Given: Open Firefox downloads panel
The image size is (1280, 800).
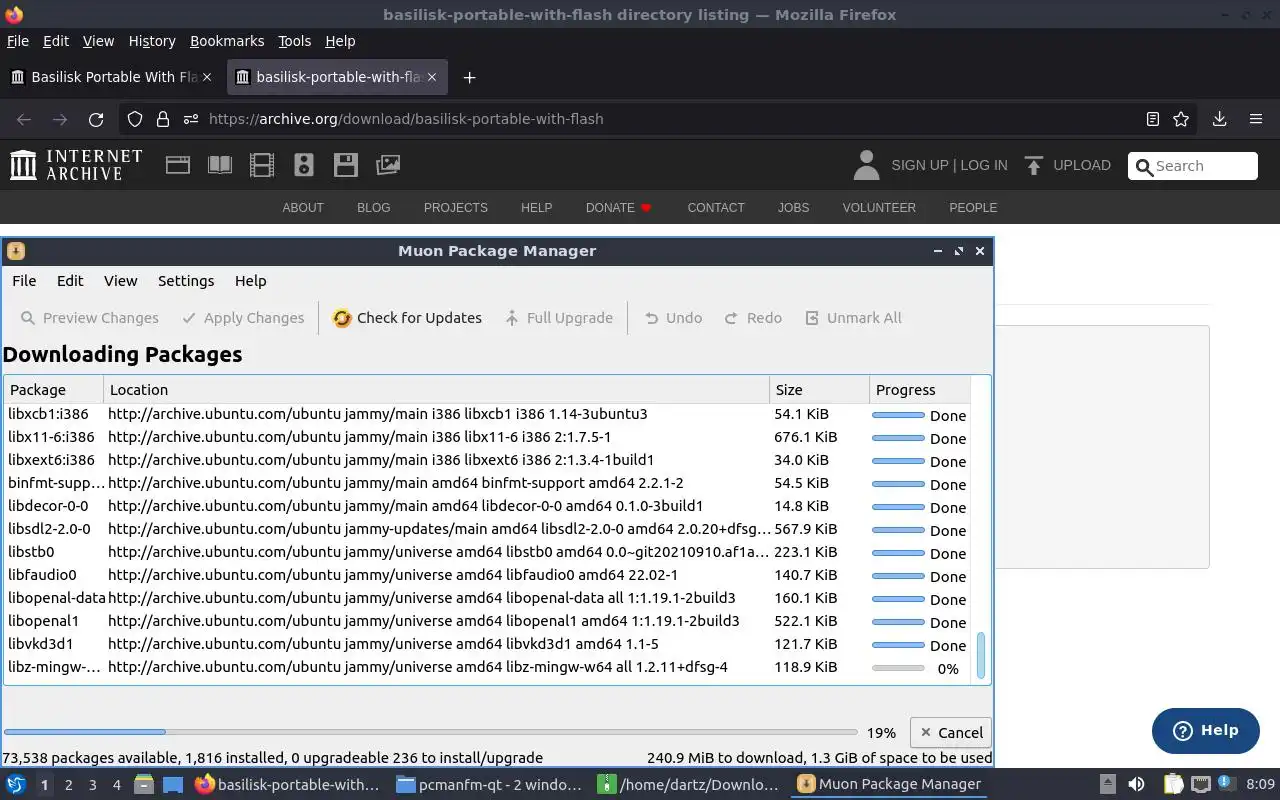Looking at the screenshot, I should click(1219, 119).
